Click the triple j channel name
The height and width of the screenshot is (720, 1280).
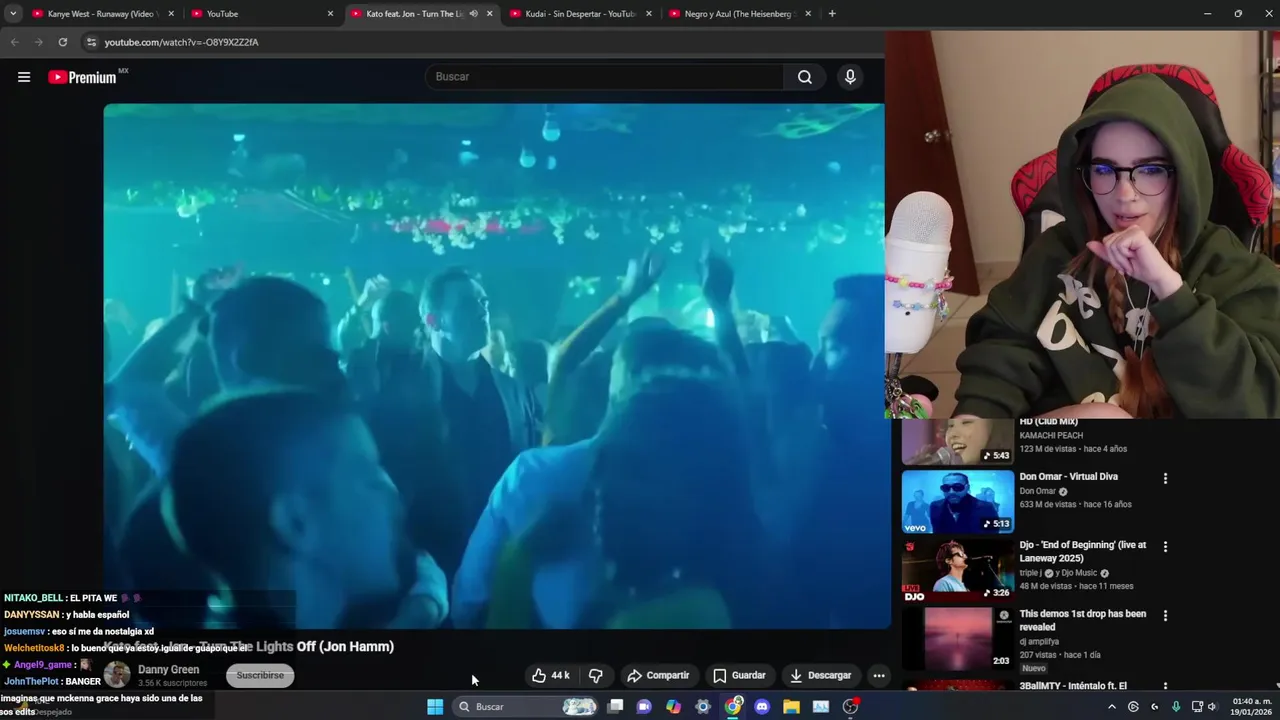[x=1031, y=573]
